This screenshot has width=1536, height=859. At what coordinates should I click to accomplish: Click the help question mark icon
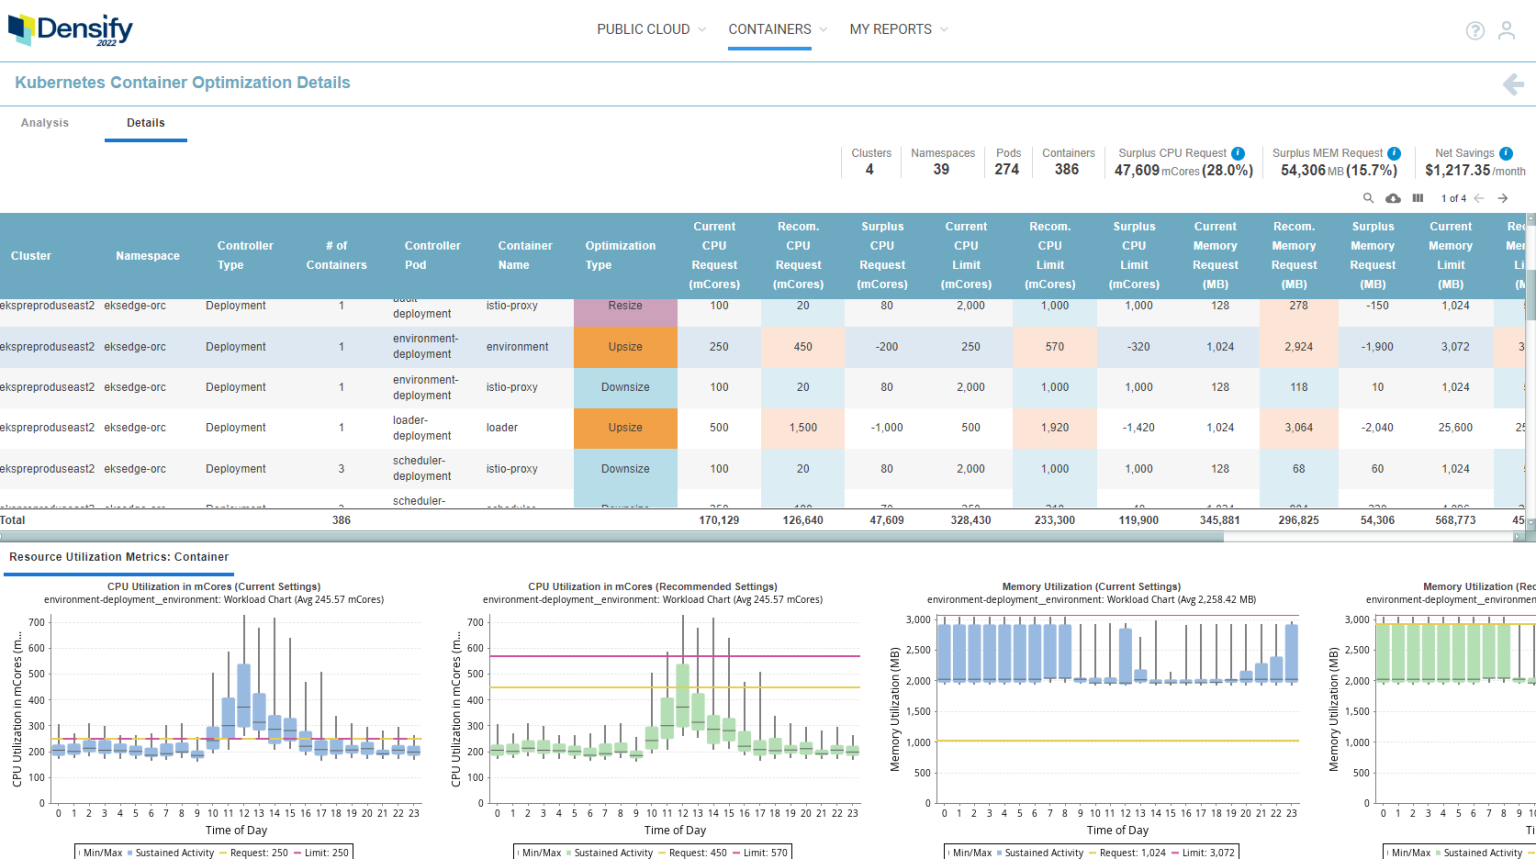[x=1475, y=30]
